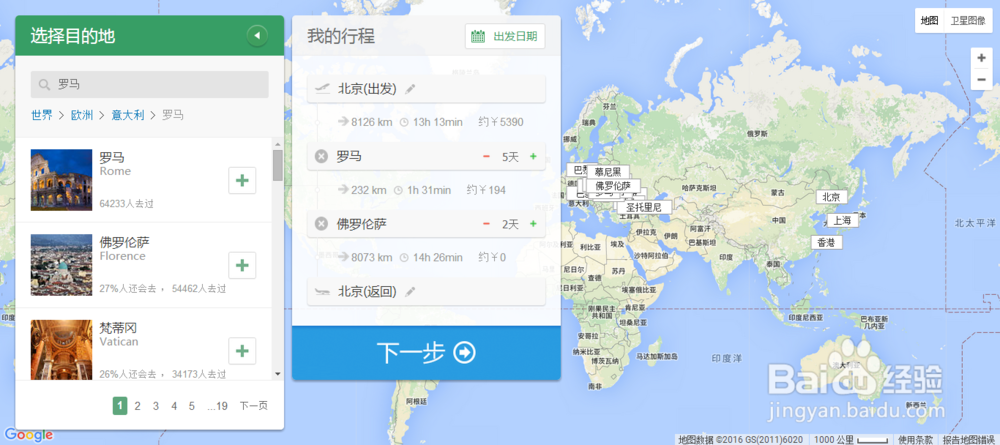Click the departure plane icon beside 北京(出发)
This screenshot has width=1000, height=445.
click(323, 89)
